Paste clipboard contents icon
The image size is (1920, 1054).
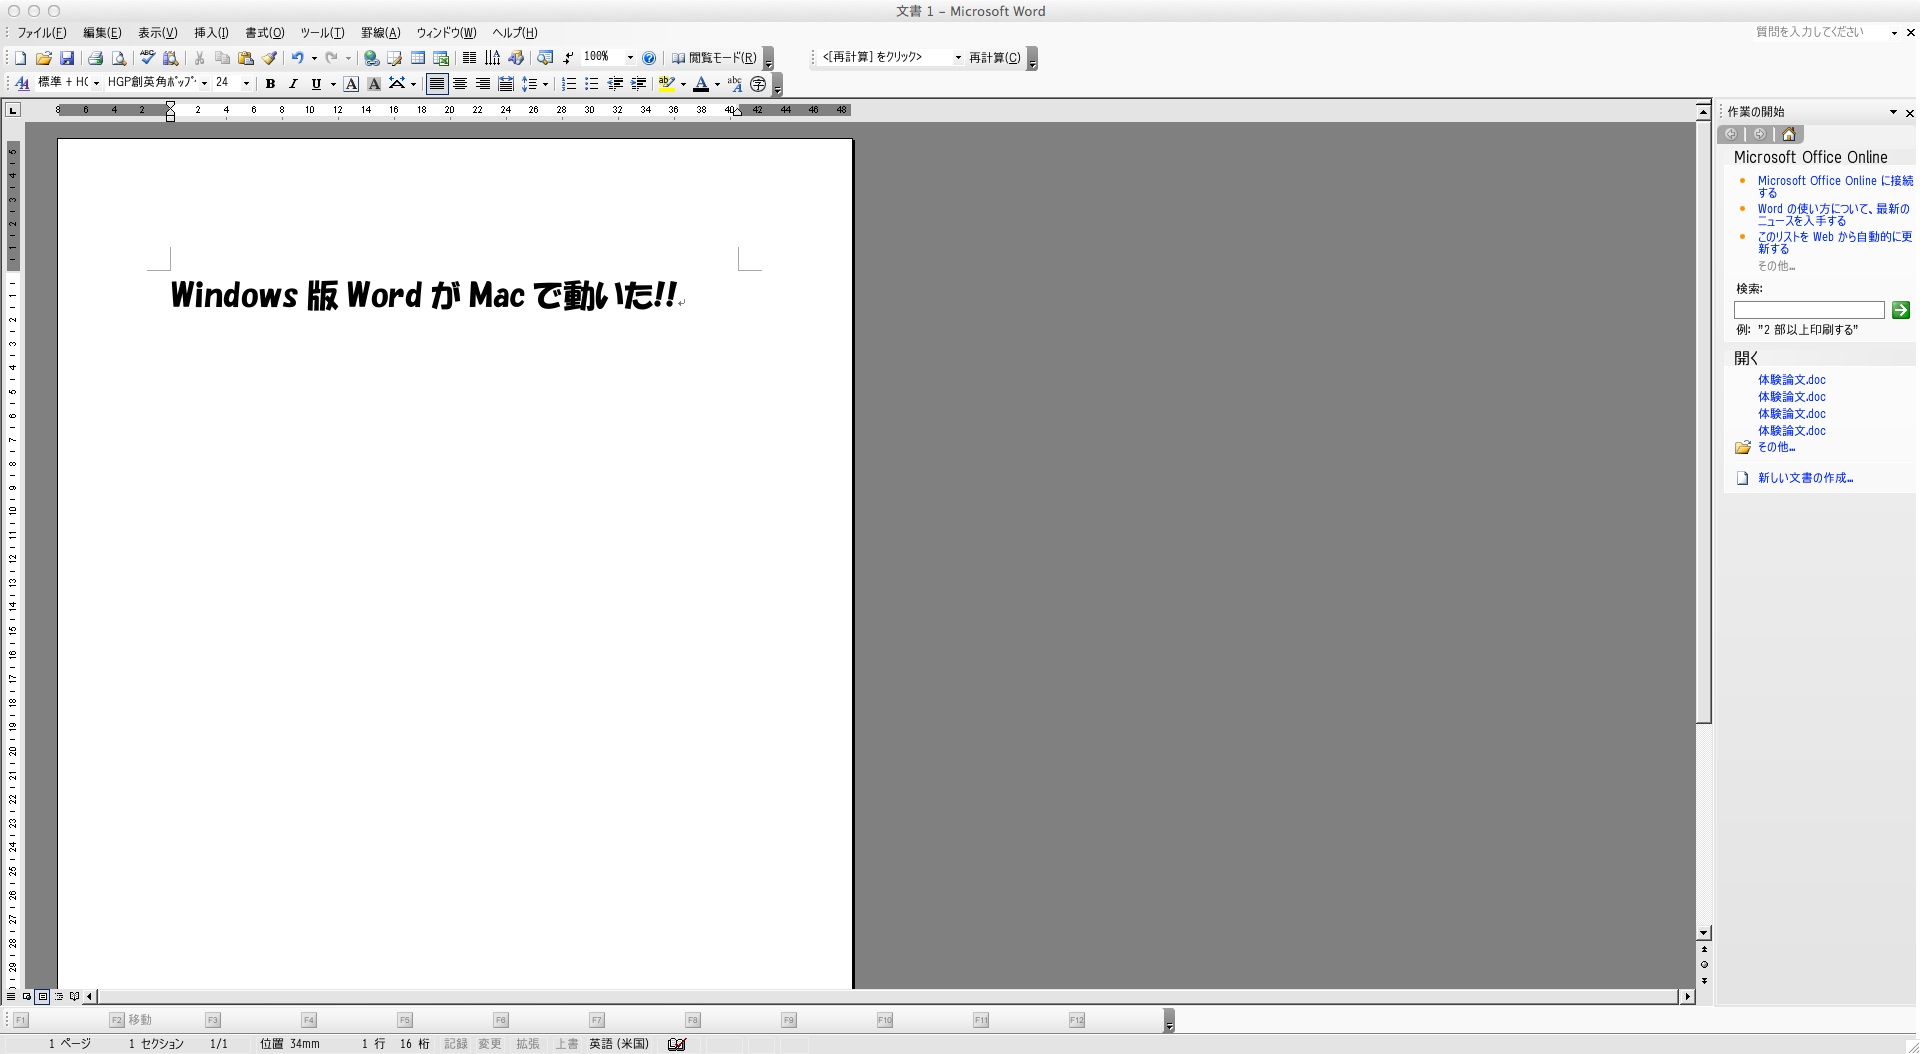tap(246, 58)
